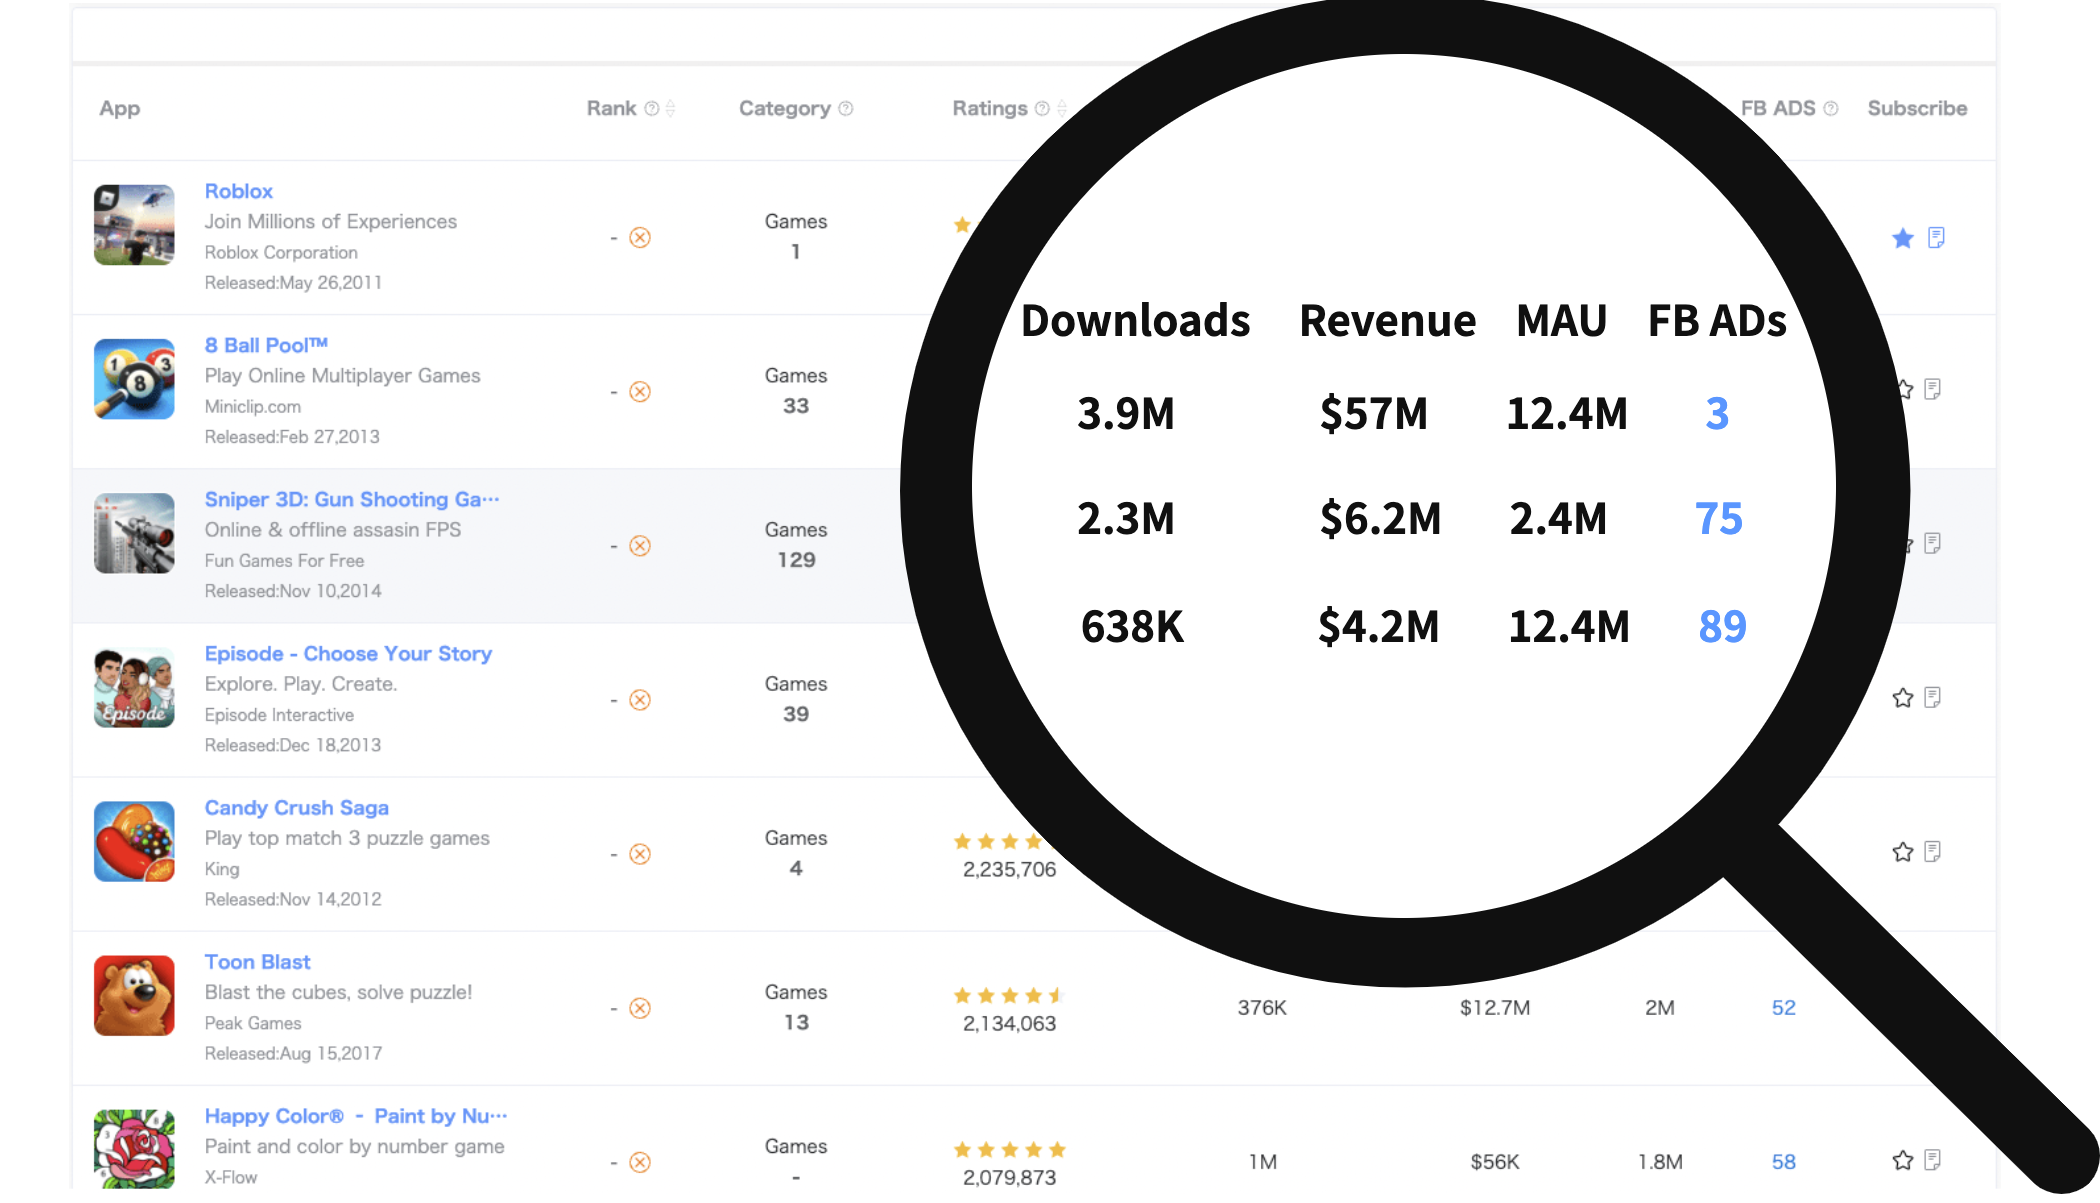
Task: Click the Category column header label
Action: tap(784, 108)
